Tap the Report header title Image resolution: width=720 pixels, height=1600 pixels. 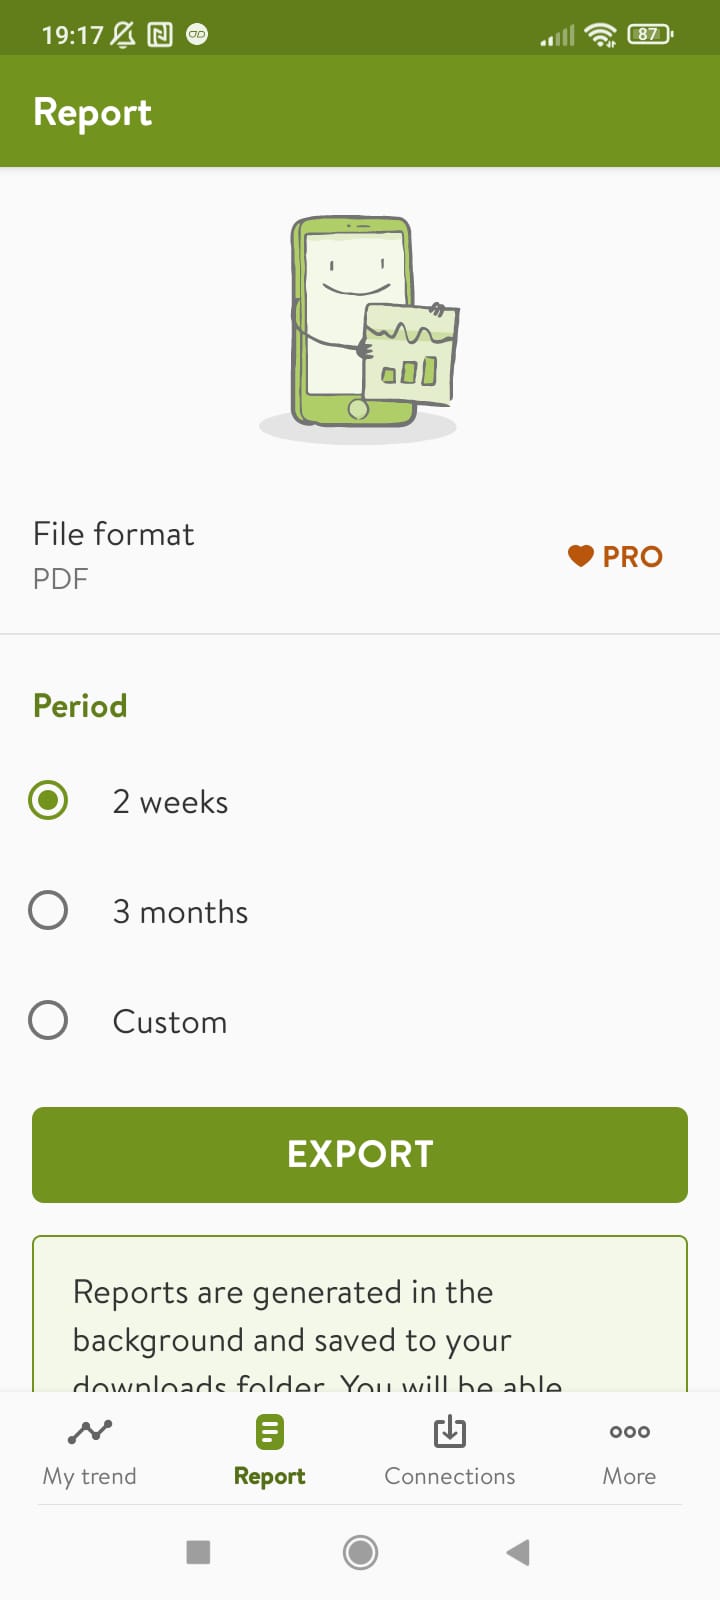pyautogui.click(x=93, y=112)
